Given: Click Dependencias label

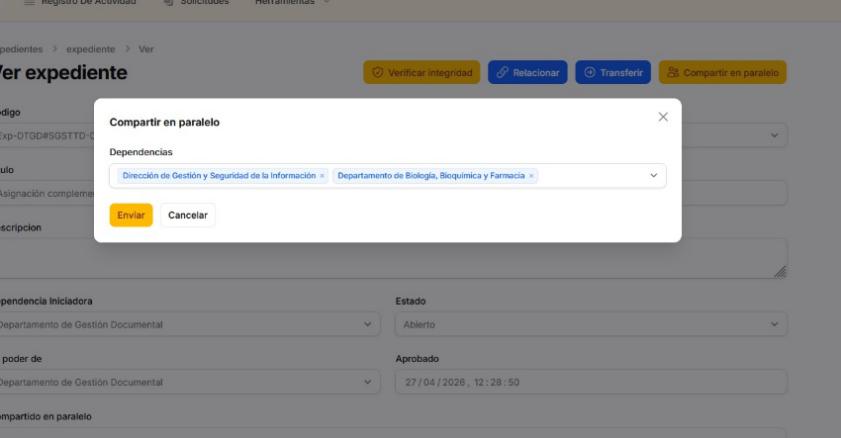Looking at the screenshot, I should [141, 152].
